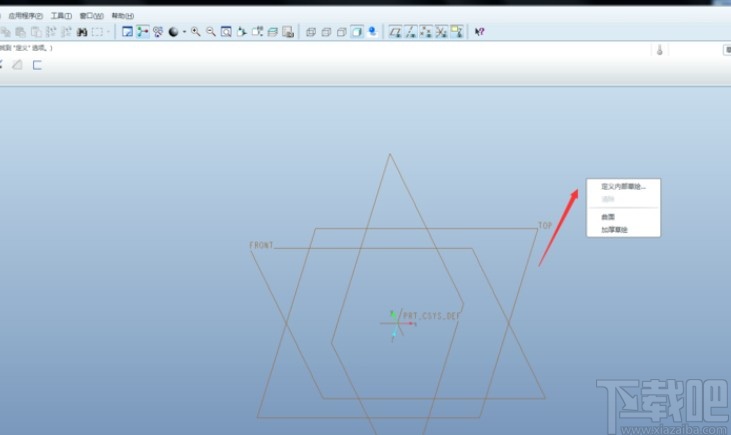731x435 pixels.
Task: Open the saved view list icon
Action: coord(257,32)
